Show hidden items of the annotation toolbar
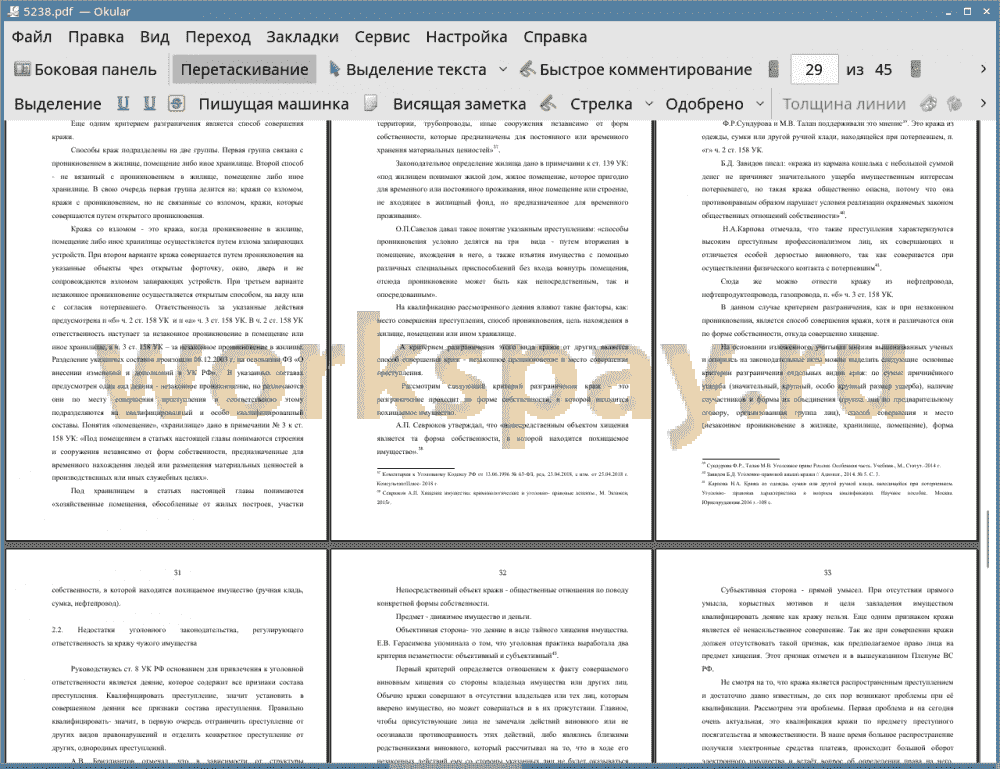Viewport: 1000px width, 769px height. pos(983,103)
